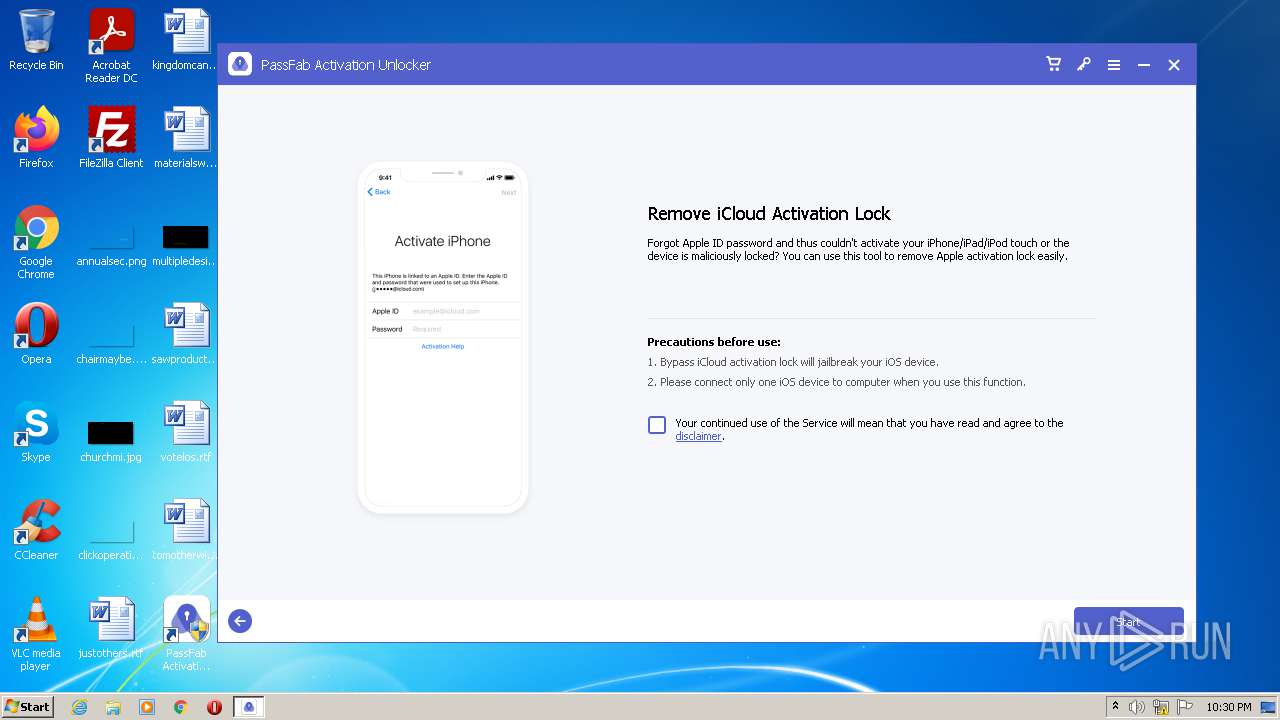The width and height of the screenshot is (1280, 720).
Task: Close the PassFab Activation Unlocker window
Action: pos(1174,65)
